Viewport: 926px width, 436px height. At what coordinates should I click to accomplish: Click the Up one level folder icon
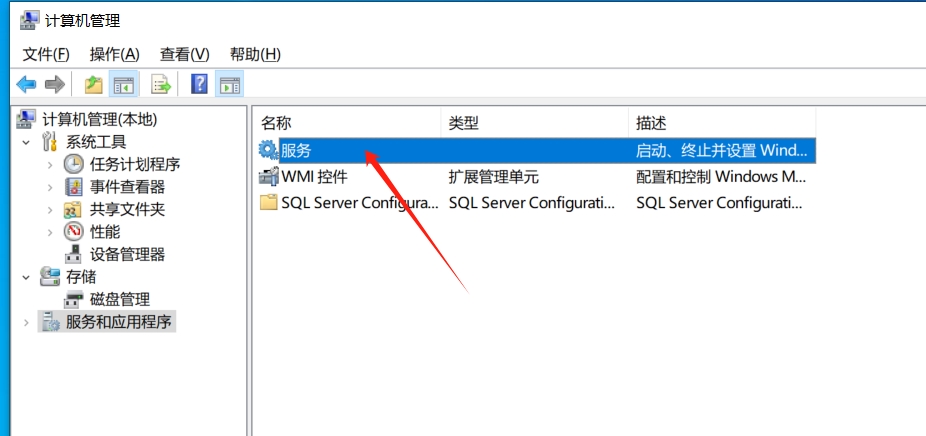(x=93, y=84)
